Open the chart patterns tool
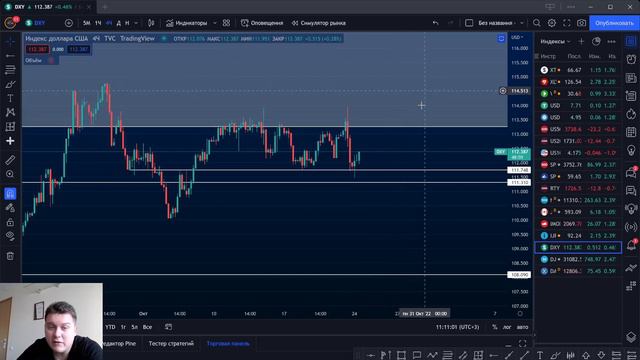 (10, 112)
